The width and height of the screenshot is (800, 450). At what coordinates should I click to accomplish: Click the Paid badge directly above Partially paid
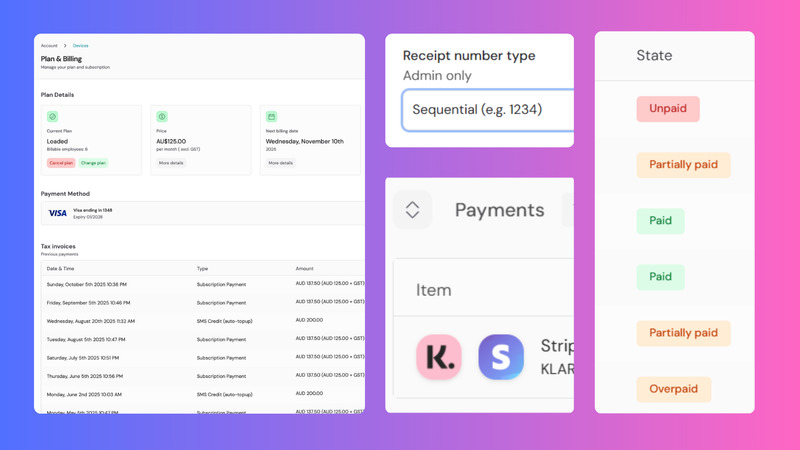pyautogui.click(x=660, y=277)
